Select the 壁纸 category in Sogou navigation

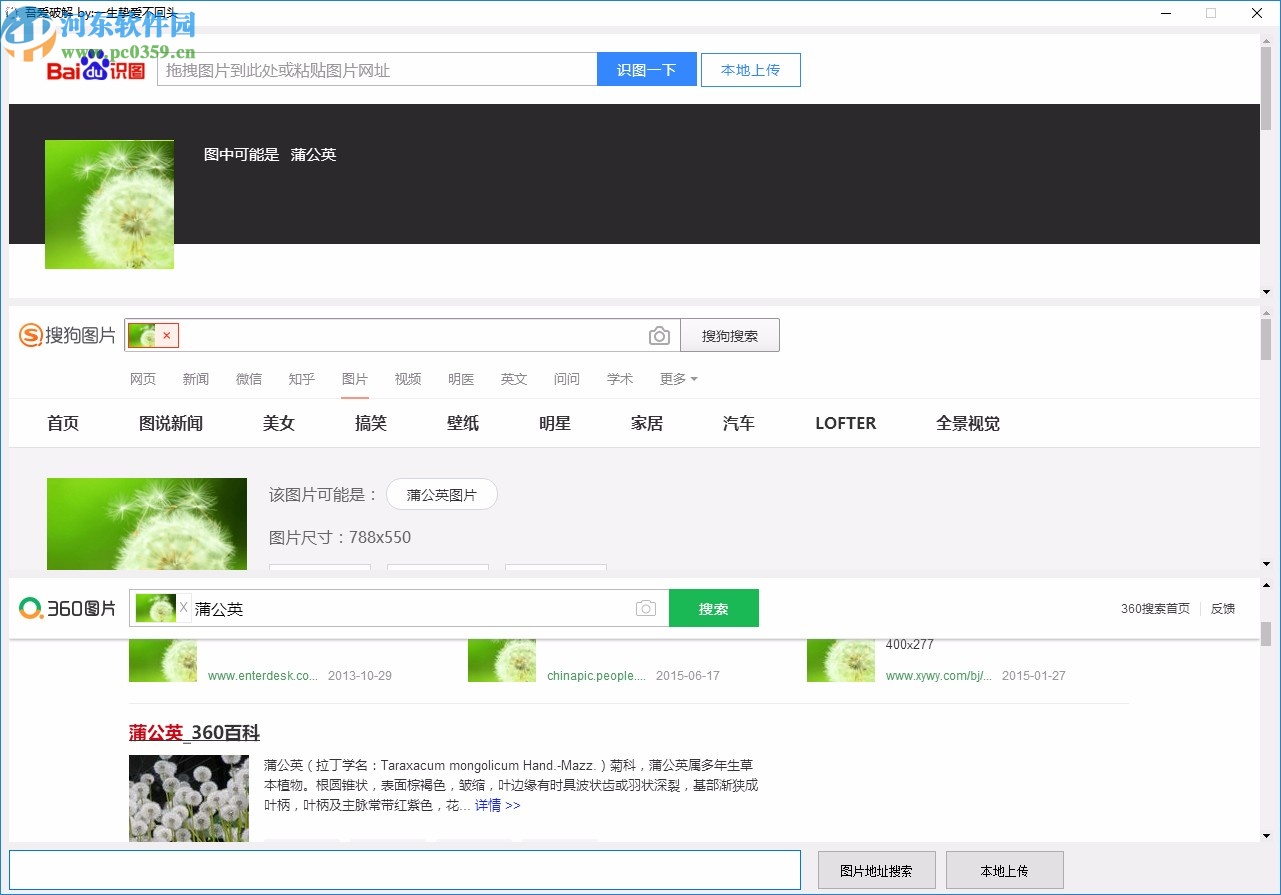(462, 423)
